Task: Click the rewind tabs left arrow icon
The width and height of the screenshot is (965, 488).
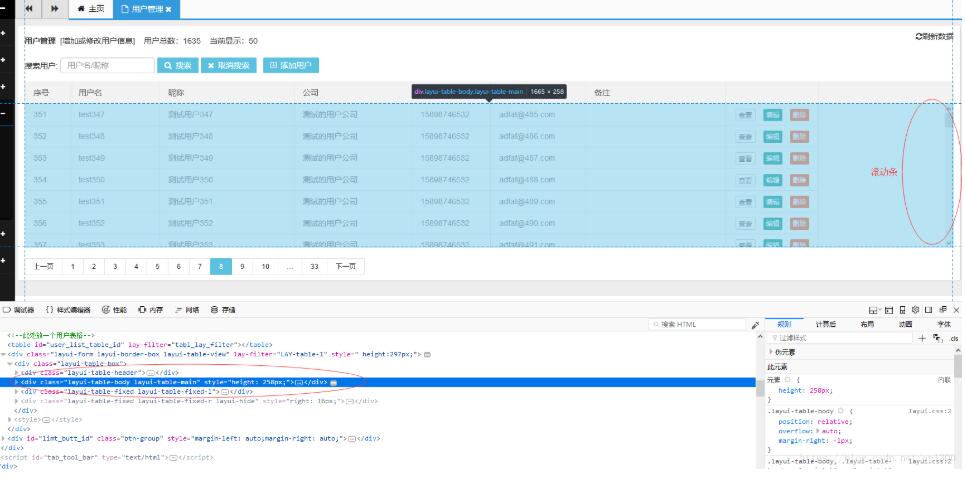Action: [x=29, y=9]
